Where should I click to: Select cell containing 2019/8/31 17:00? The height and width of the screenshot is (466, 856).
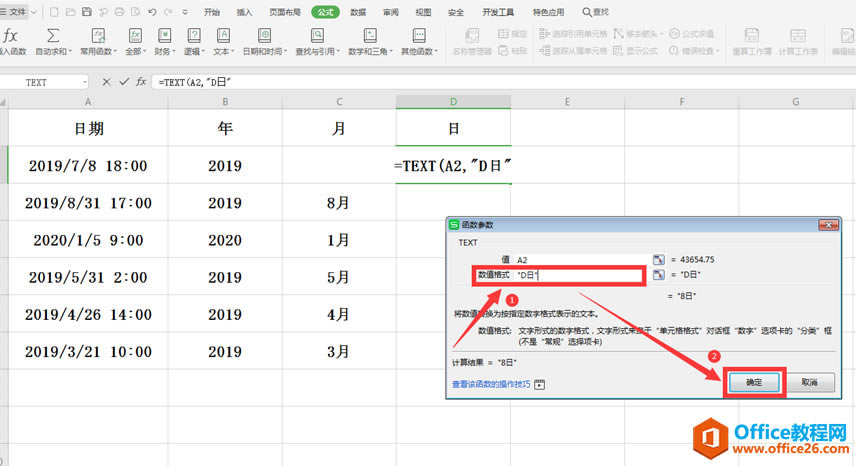point(88,203)
